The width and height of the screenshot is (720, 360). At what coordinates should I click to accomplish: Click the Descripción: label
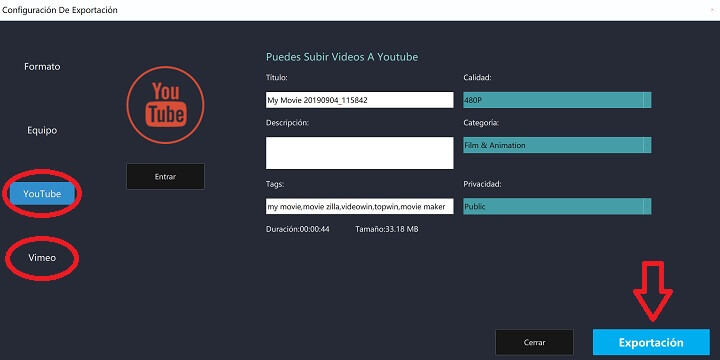click(x=287, y=123)
